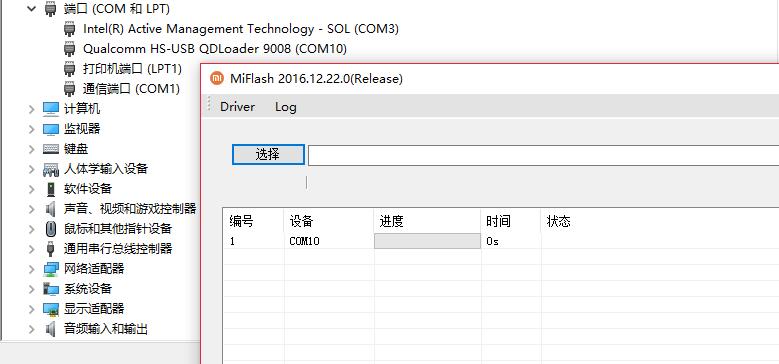The width and height of the screenshot is (779, 364).
Task: Select the 计算机 tree label
Action: 82,109
